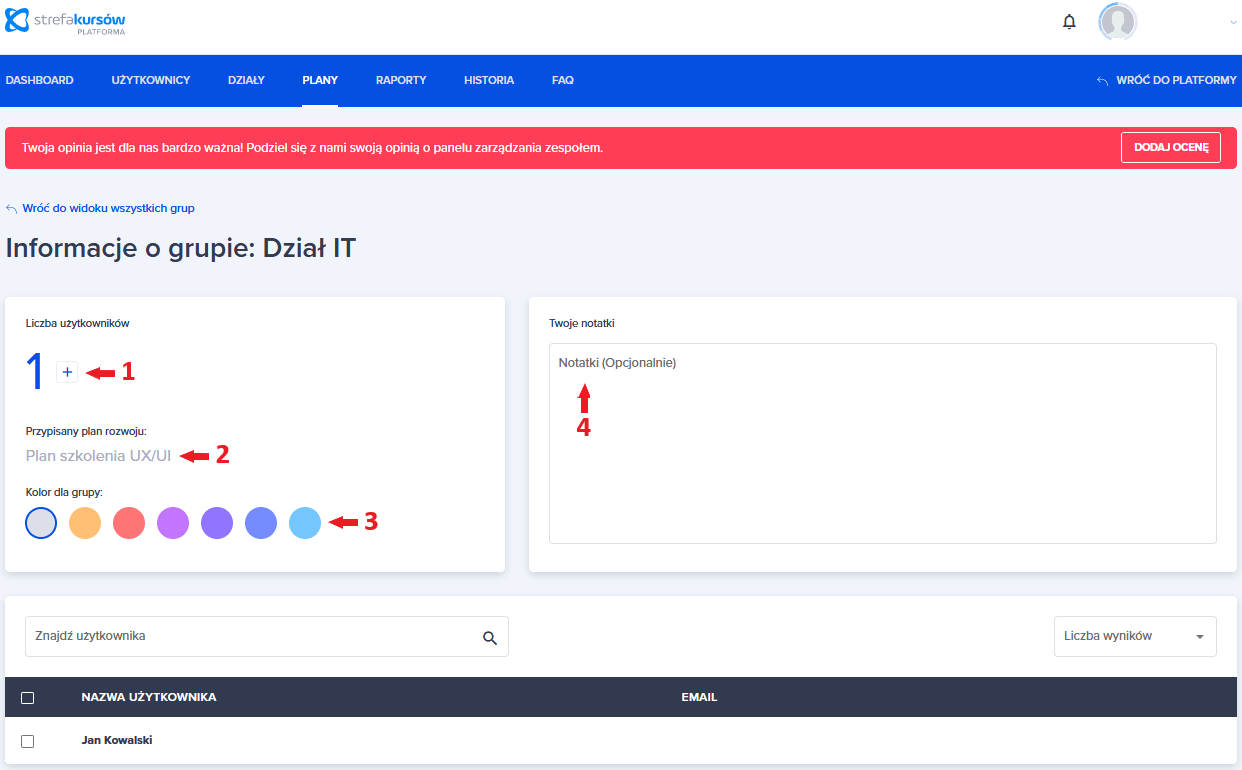Click the back arrow beside 'Wróć do platformy'
The height and width of the screenshot is (770, 1242).
[1102, 81]
